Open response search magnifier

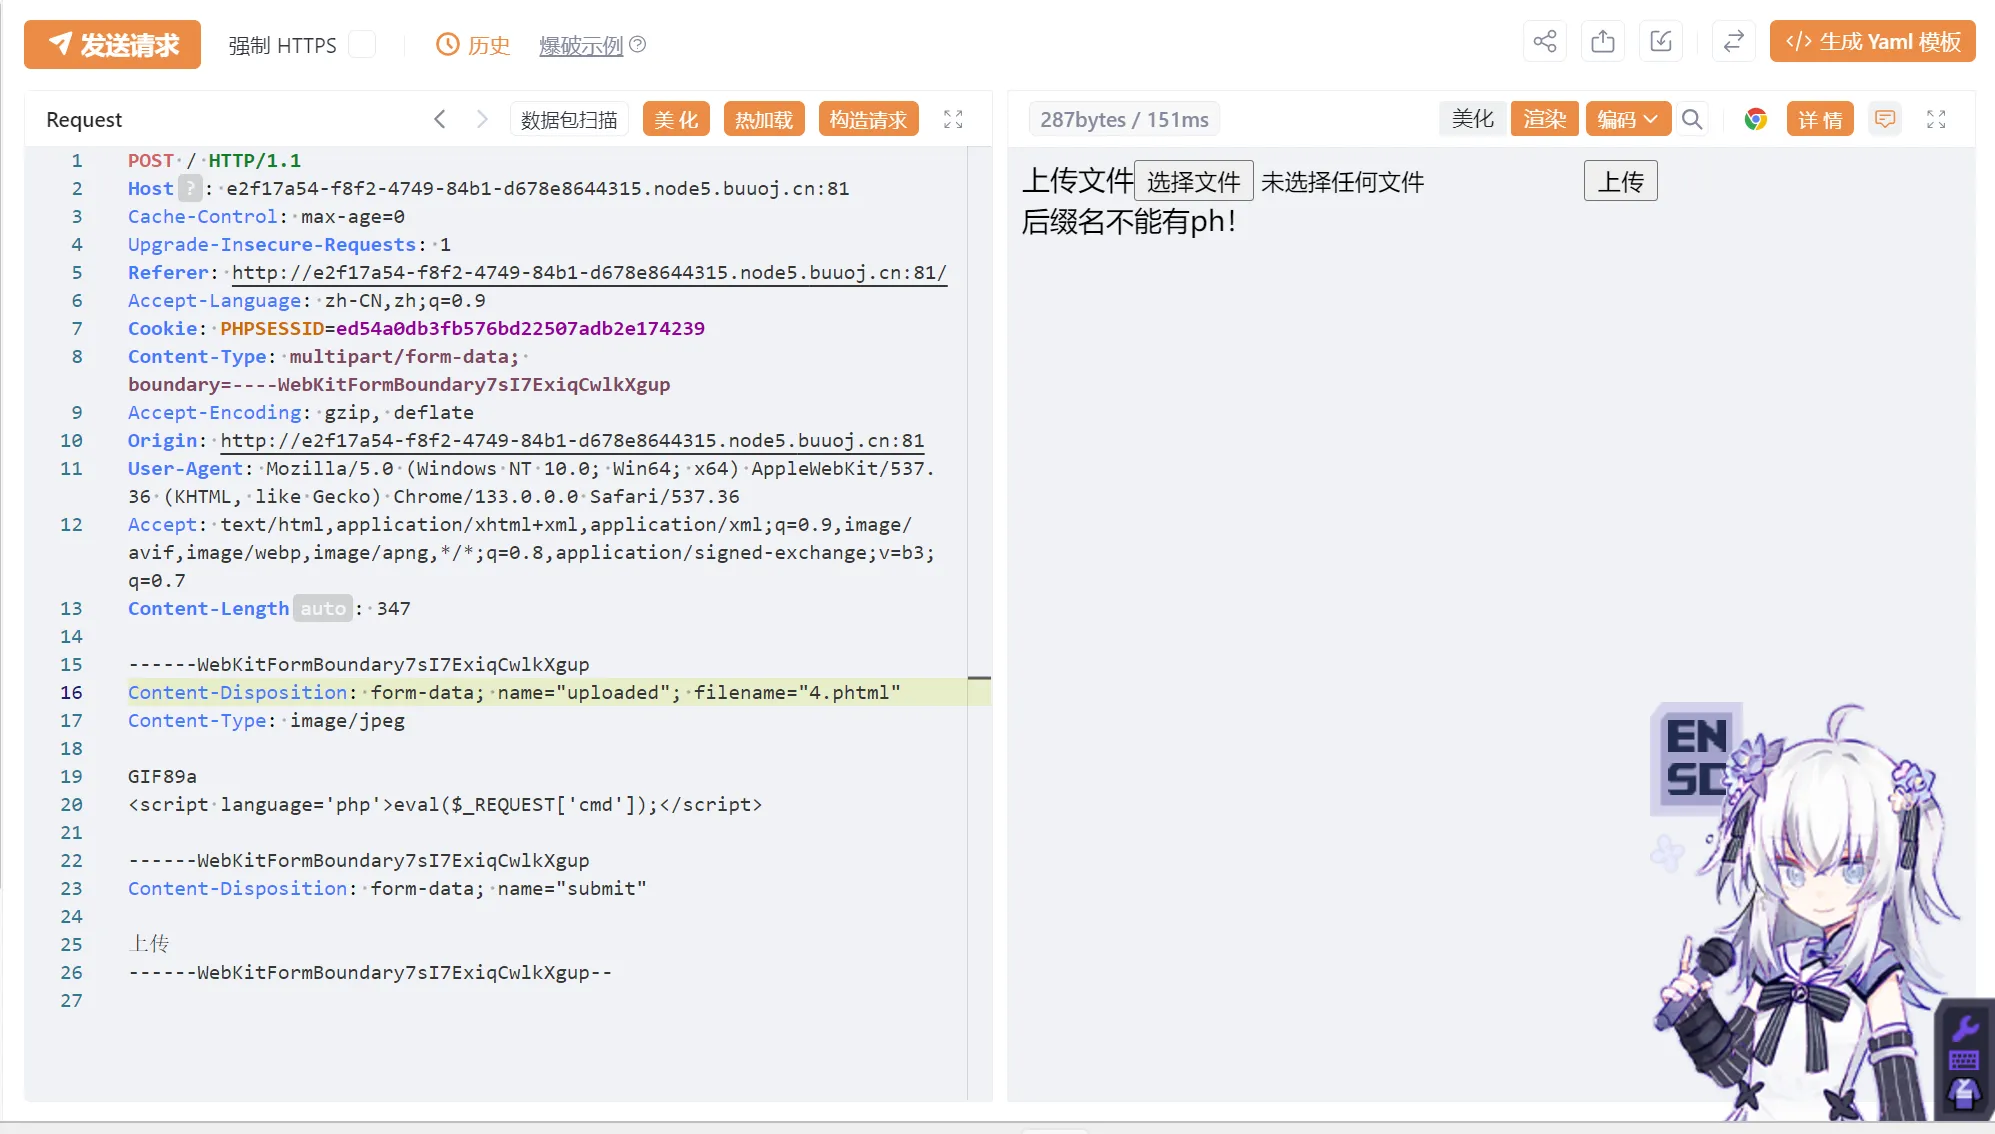pyautogui.click(x=1692, y=119)
